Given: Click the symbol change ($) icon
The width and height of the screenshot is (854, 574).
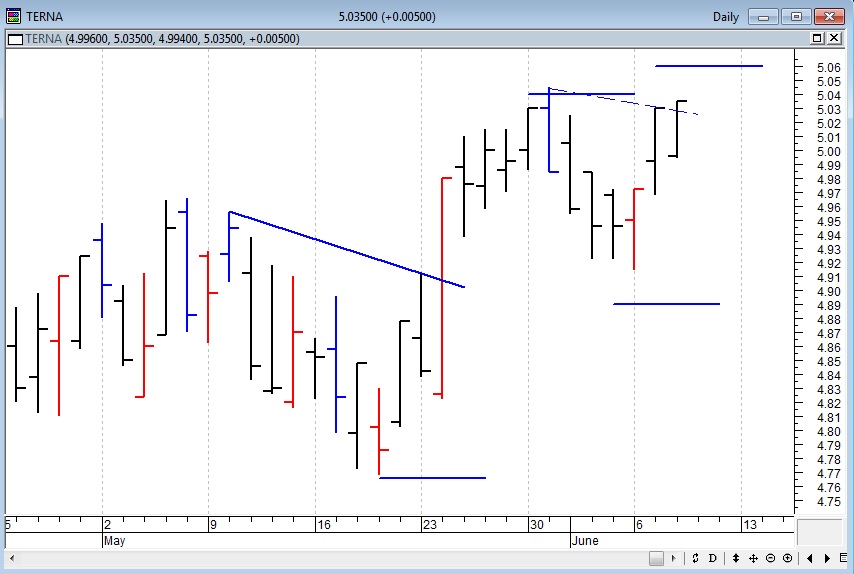Looking at the screenshot, I should 695,558.
